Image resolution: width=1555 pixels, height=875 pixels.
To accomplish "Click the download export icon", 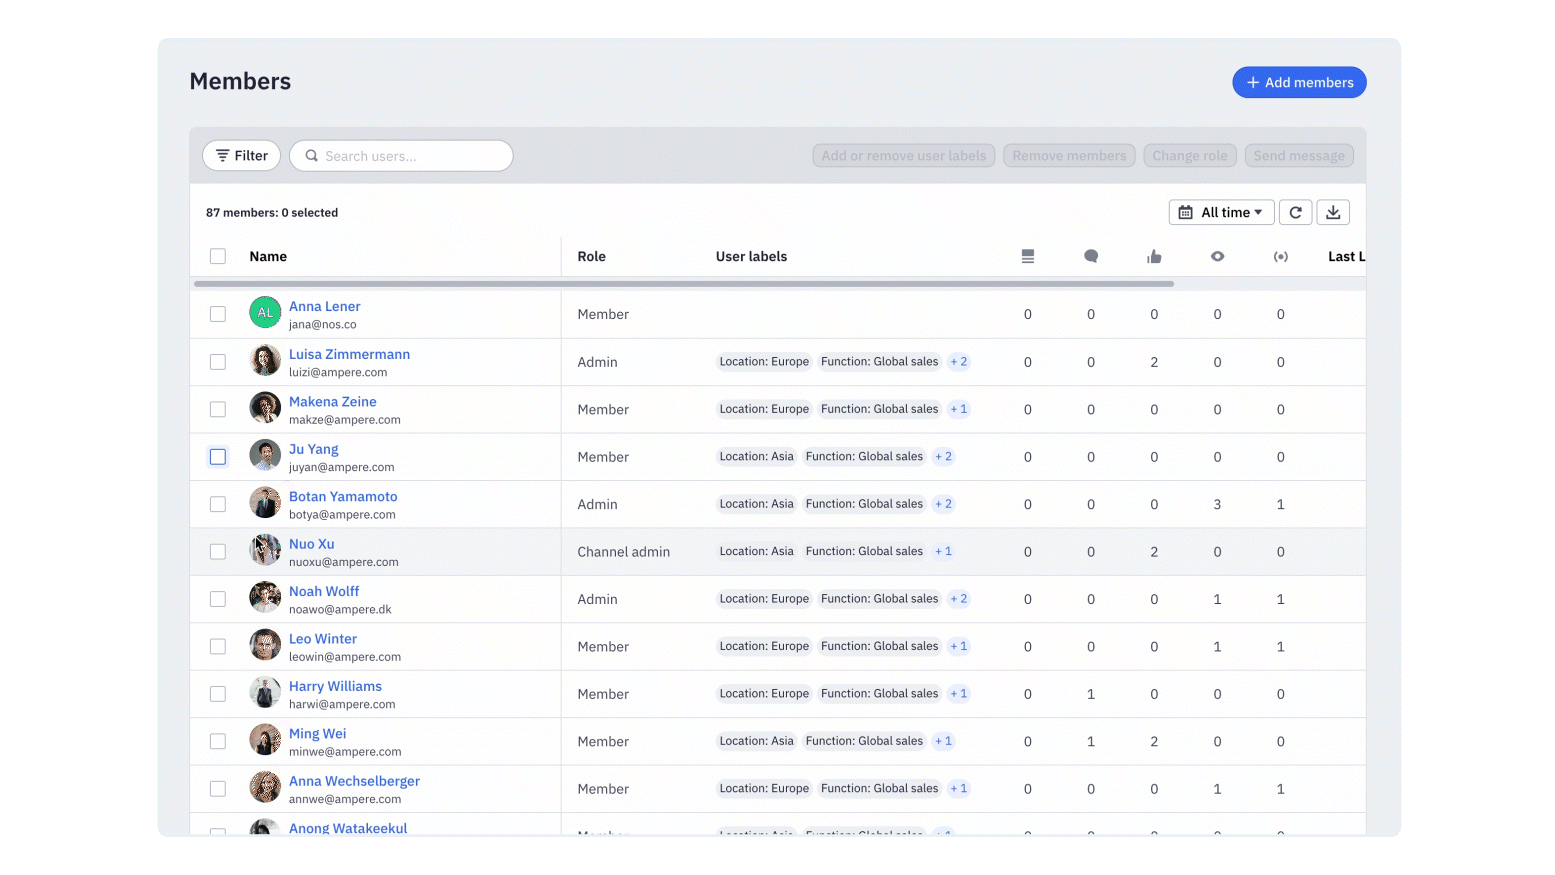I will 1333,212.
